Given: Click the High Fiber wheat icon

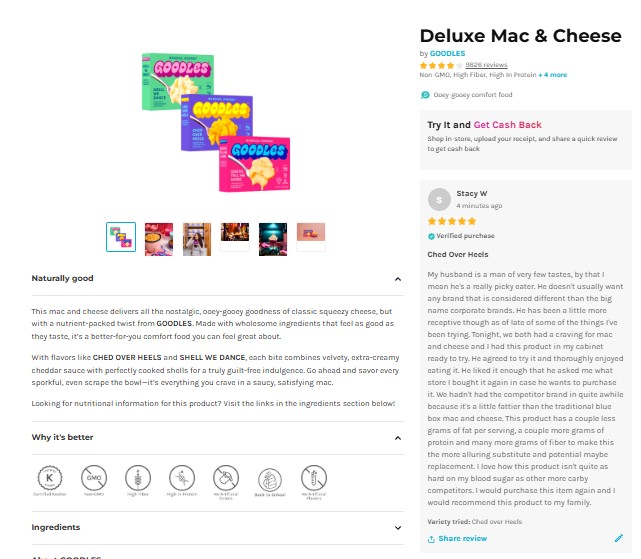Looking at the screenshot, I should [x=137, y=478].
